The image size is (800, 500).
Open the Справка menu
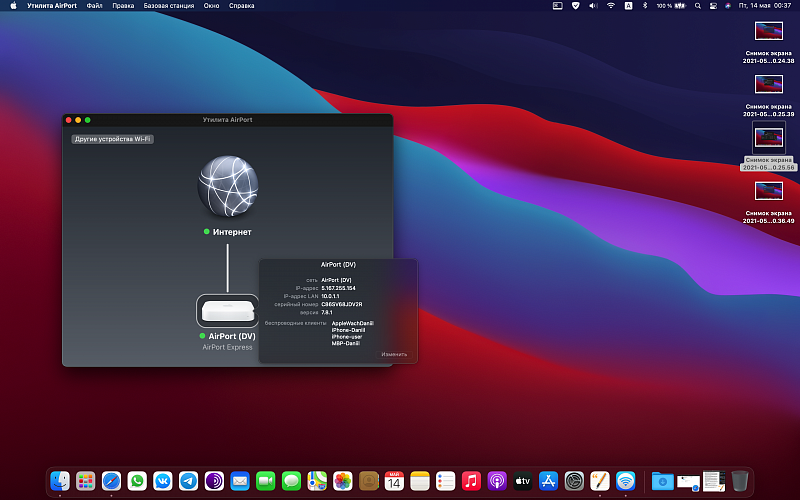[x=241, y=6]
